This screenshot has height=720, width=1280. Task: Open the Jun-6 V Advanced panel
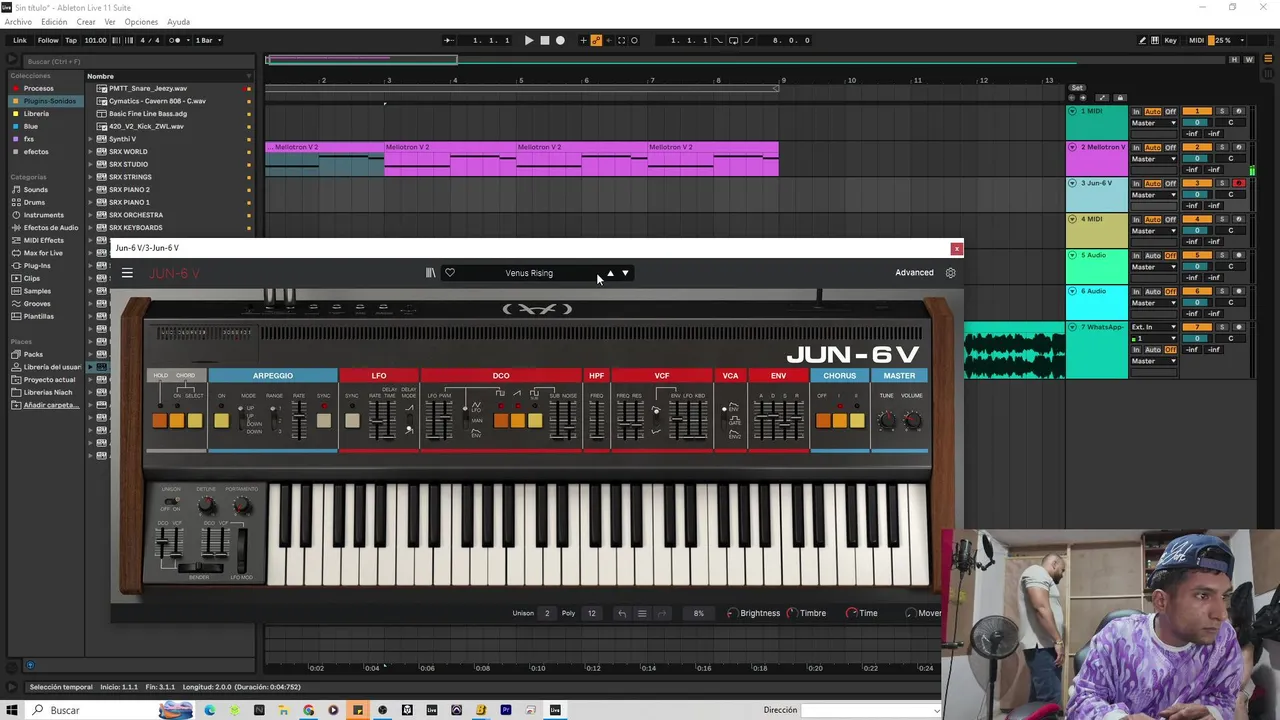[x=914, y=273]
